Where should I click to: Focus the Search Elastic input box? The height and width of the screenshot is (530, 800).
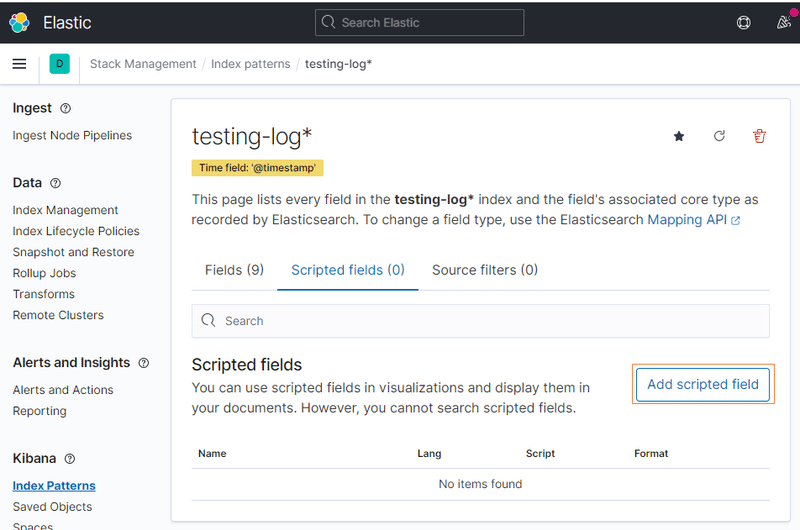[420, 22]
